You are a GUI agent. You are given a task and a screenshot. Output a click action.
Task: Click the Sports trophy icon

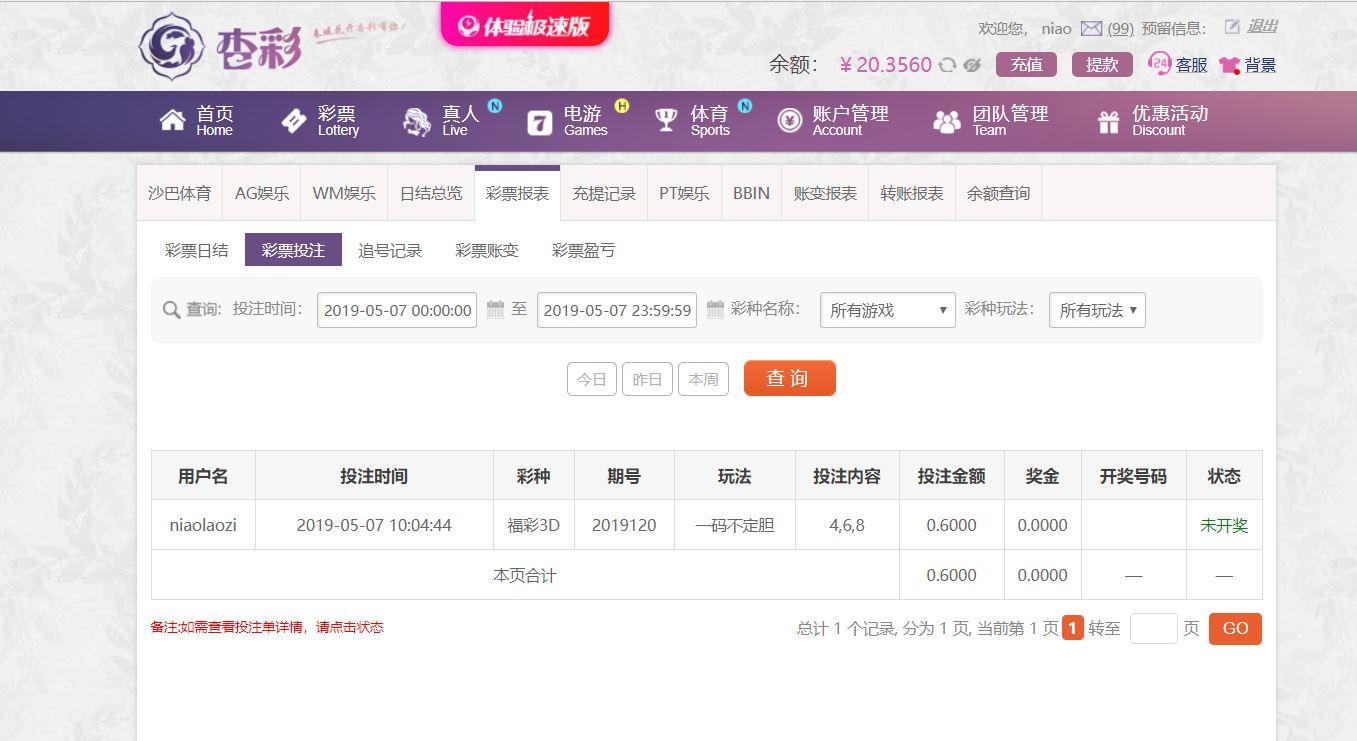point(666,121)
